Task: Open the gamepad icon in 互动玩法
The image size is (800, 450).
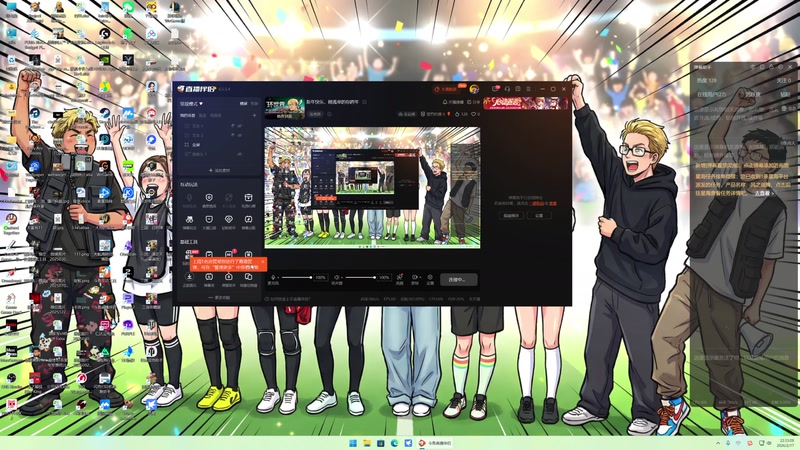Action: [189, 221]
